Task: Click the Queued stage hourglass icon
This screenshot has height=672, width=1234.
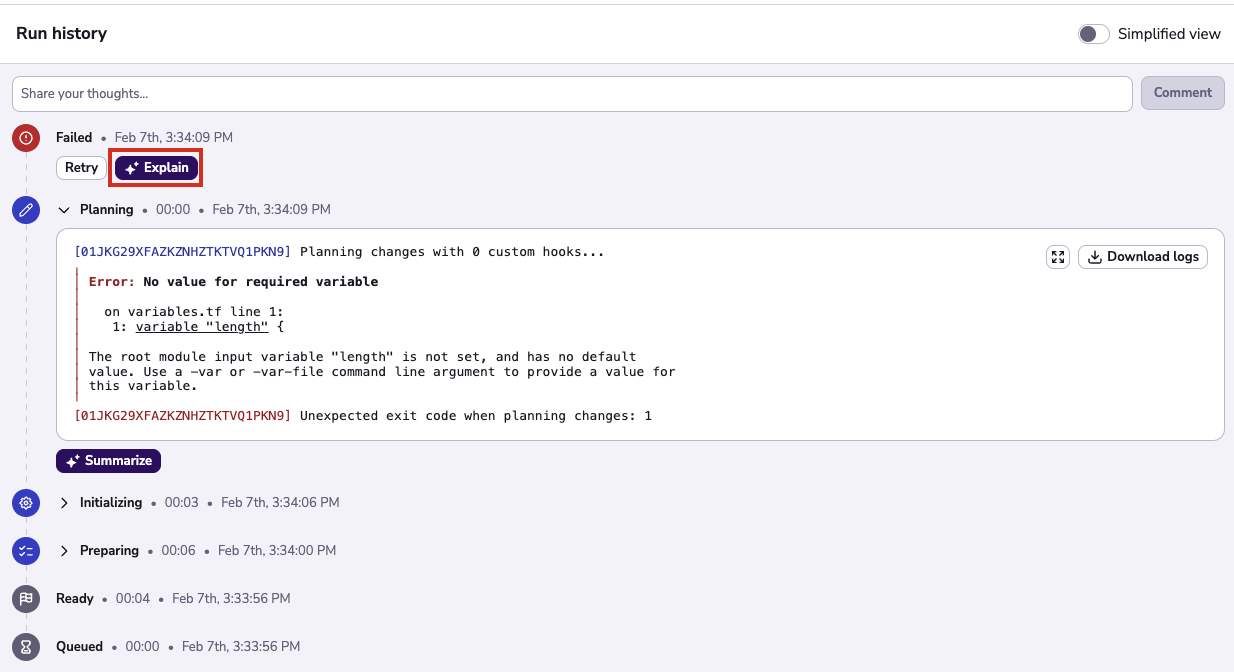Action: 26,647
